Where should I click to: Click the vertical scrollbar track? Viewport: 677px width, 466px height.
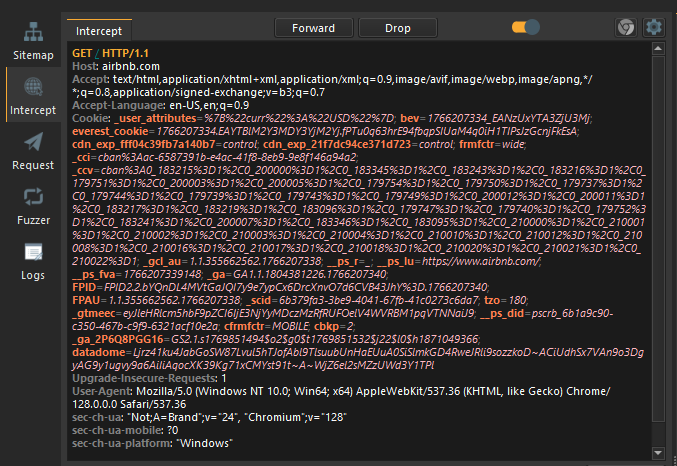point(658,238)
